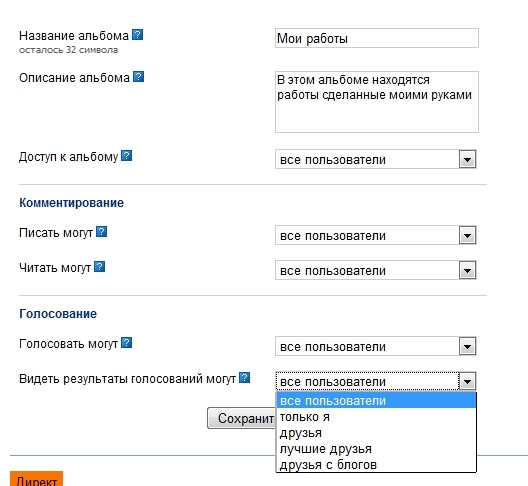The image size is (528, 486).
Task: Open help for Видеть результаты голосований могут
Action: [244, 378]
